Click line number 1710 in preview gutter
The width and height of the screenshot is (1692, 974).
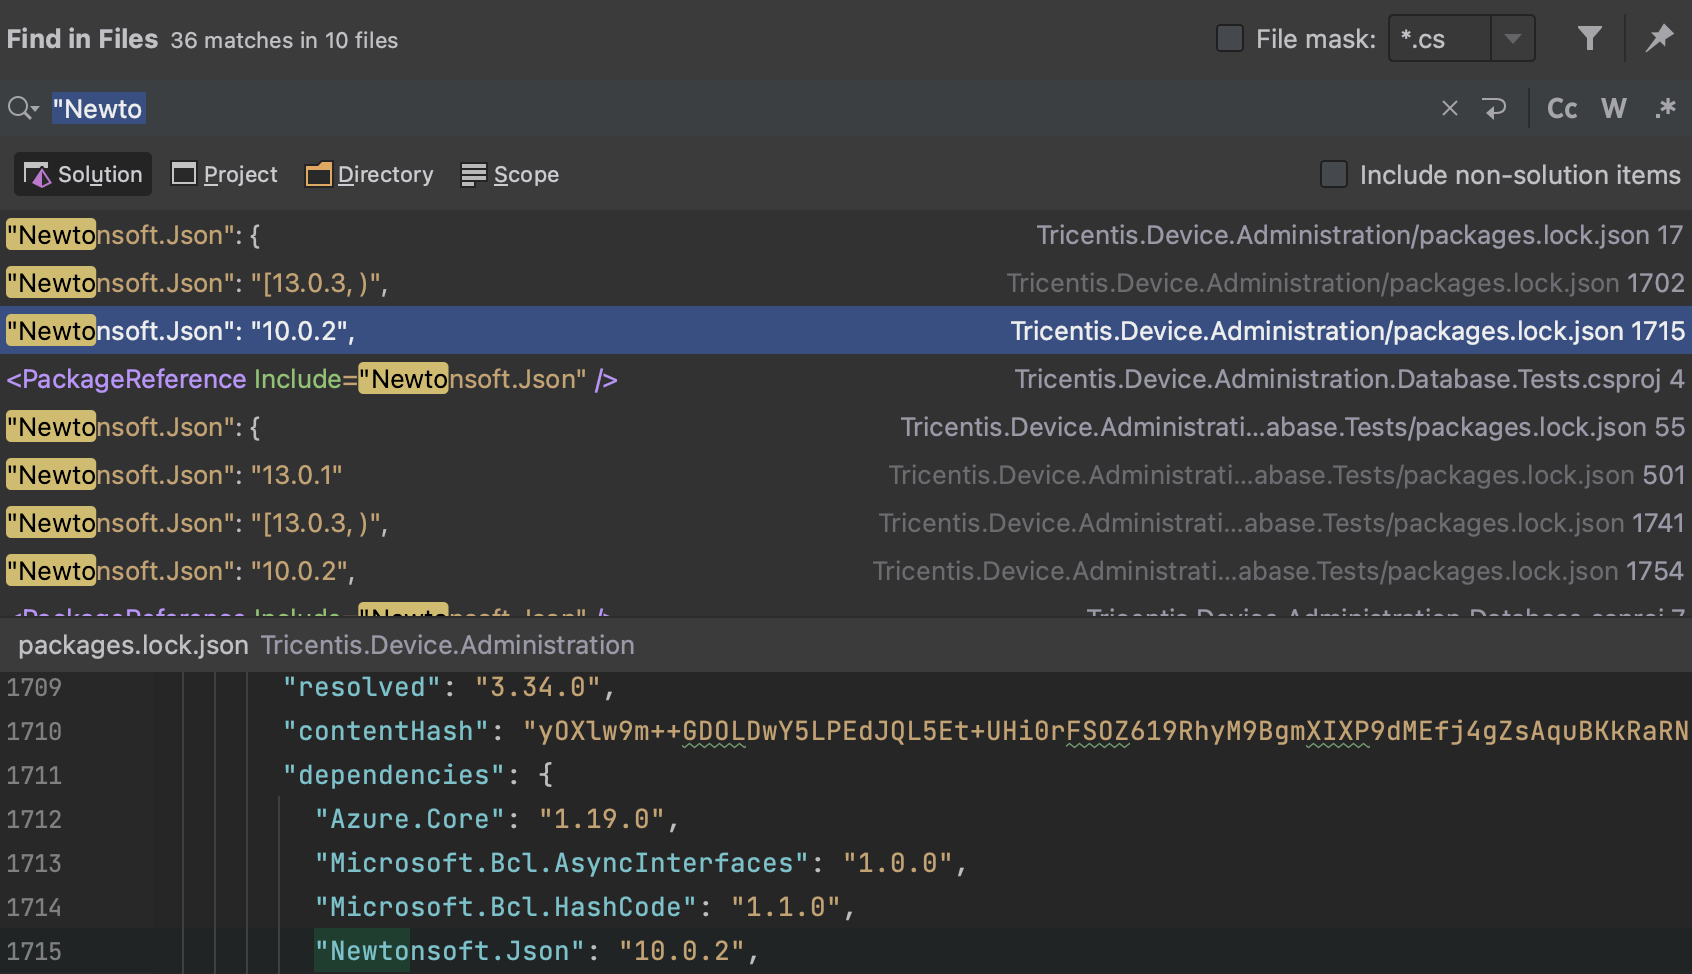pos(34,732)
